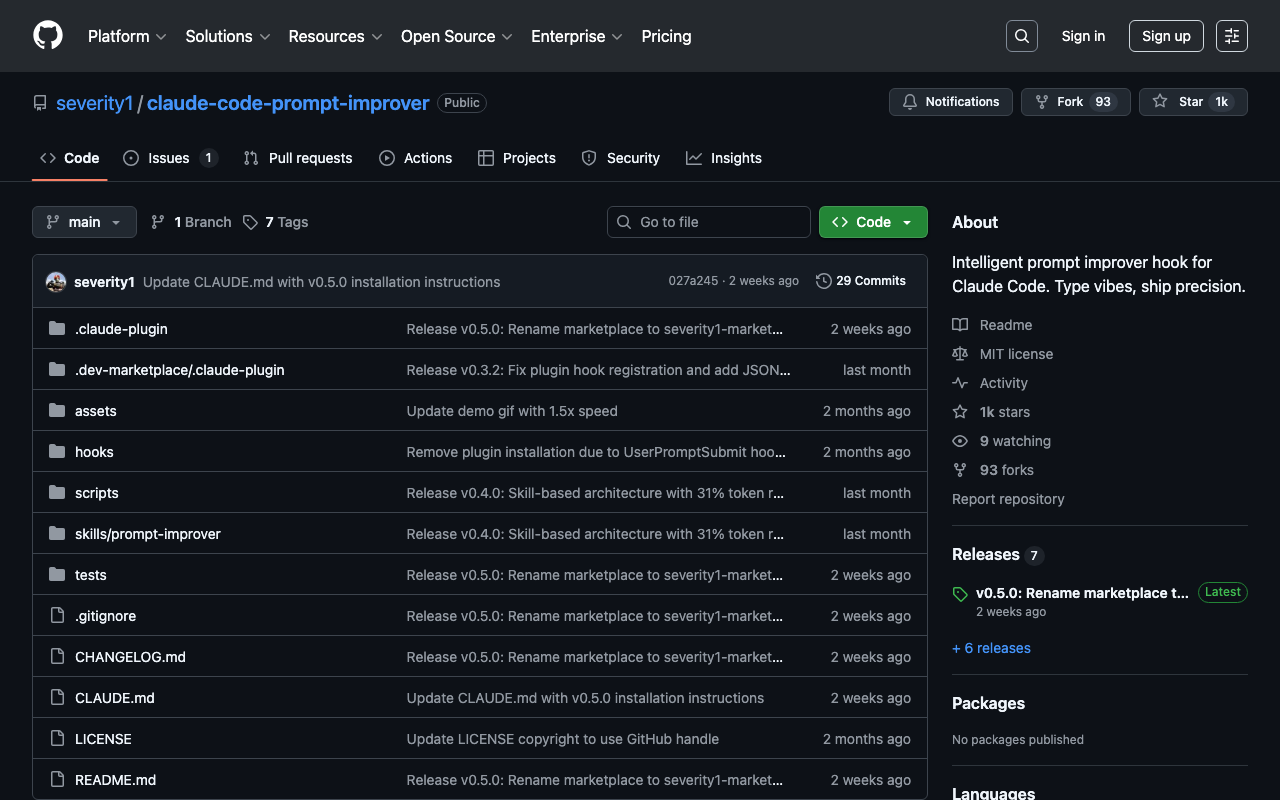1280x800 pixels.
Task: Switch to the Issues tab
Action: pyautogui.click(x=169, y=158)
